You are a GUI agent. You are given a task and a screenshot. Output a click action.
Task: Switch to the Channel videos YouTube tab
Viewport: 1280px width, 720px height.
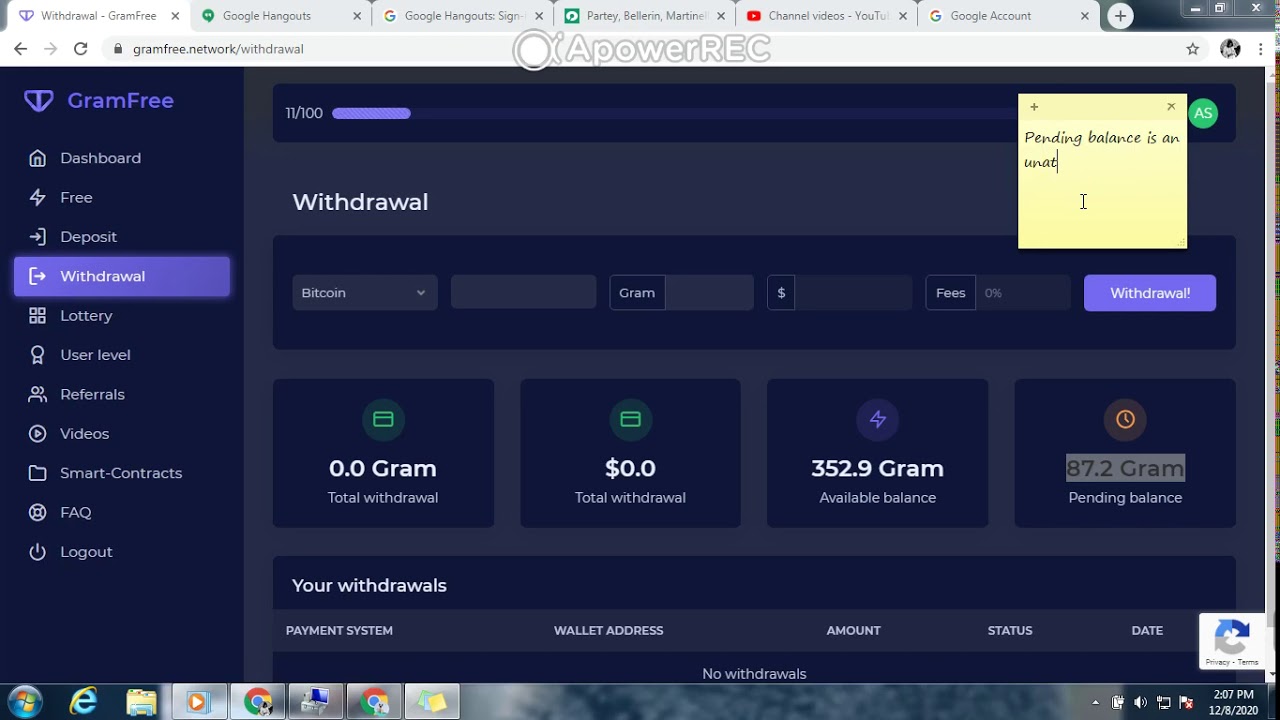point(826,16)
